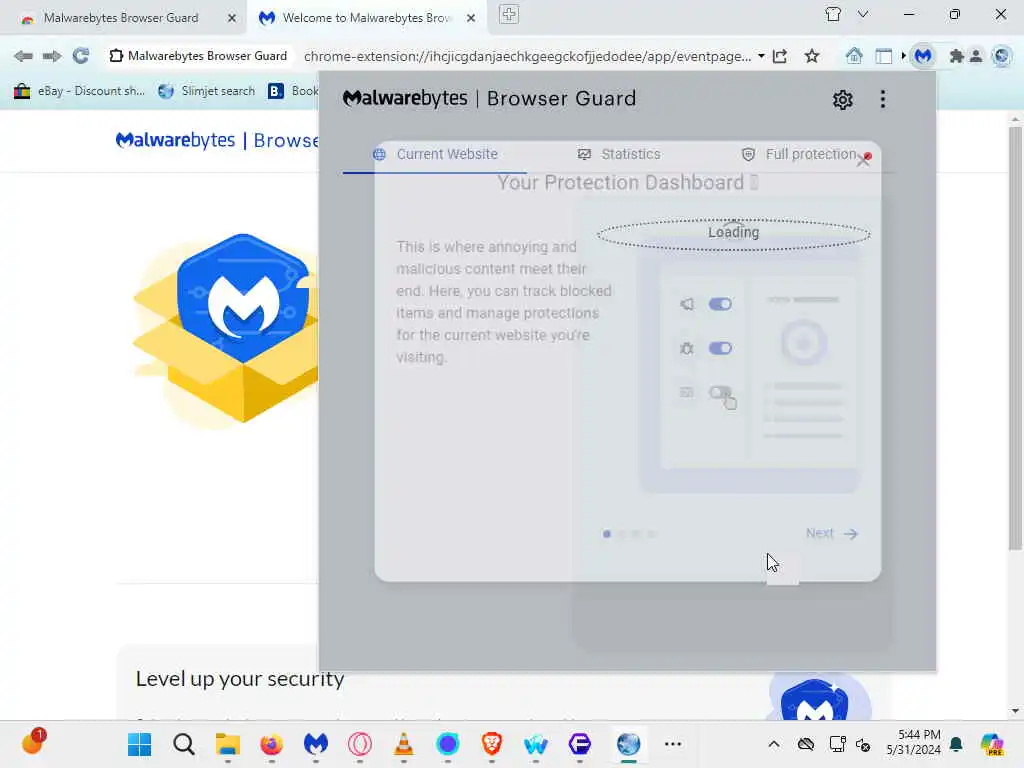Screen dimensions: 1024x768
Task: Click the shirt-shaped icon in title bar
Action: [x=833, y=14]
